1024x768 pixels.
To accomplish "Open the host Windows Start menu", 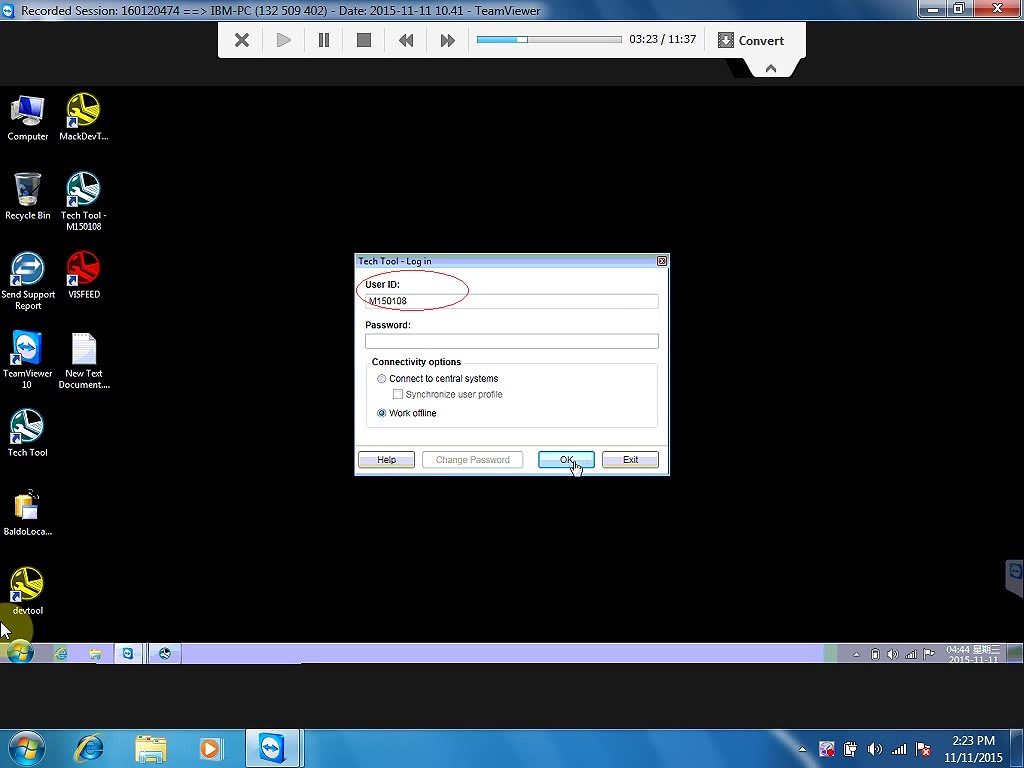I will [26, 748].
